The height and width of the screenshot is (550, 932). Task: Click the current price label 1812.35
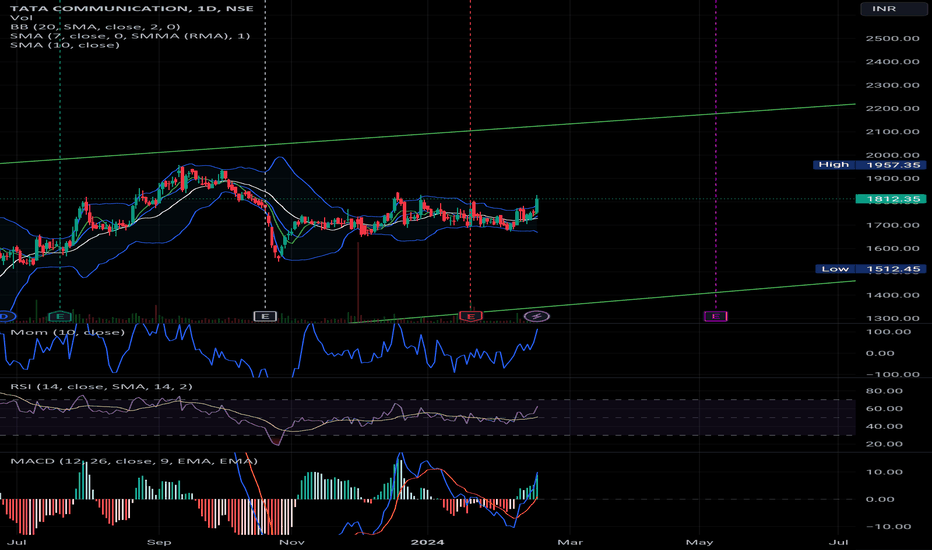890,199
